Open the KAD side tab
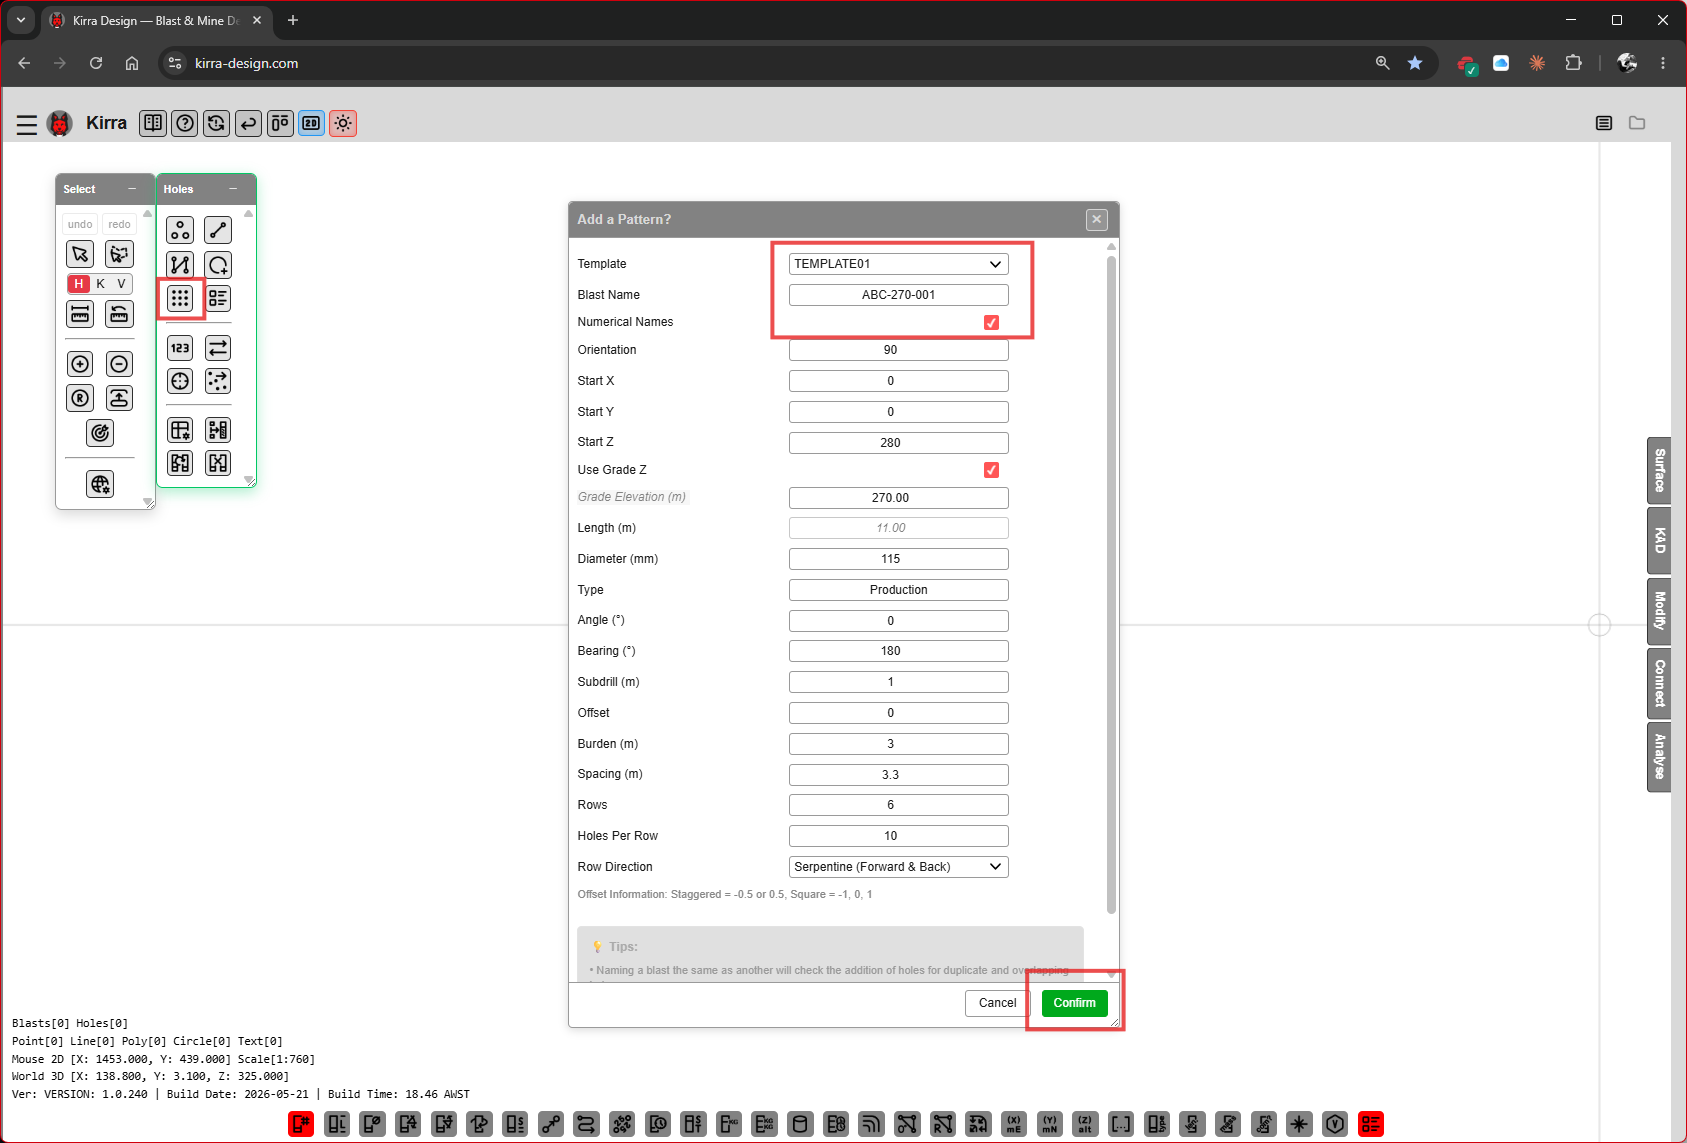This screenshot has width=1687, height=1143. coord(1659,540)
